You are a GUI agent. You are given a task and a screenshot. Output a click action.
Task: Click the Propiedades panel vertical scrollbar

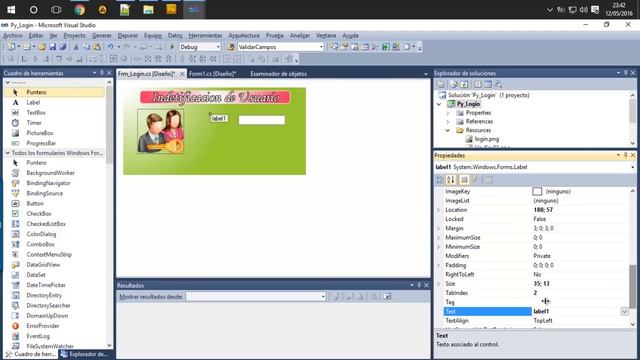pos(632,286)
